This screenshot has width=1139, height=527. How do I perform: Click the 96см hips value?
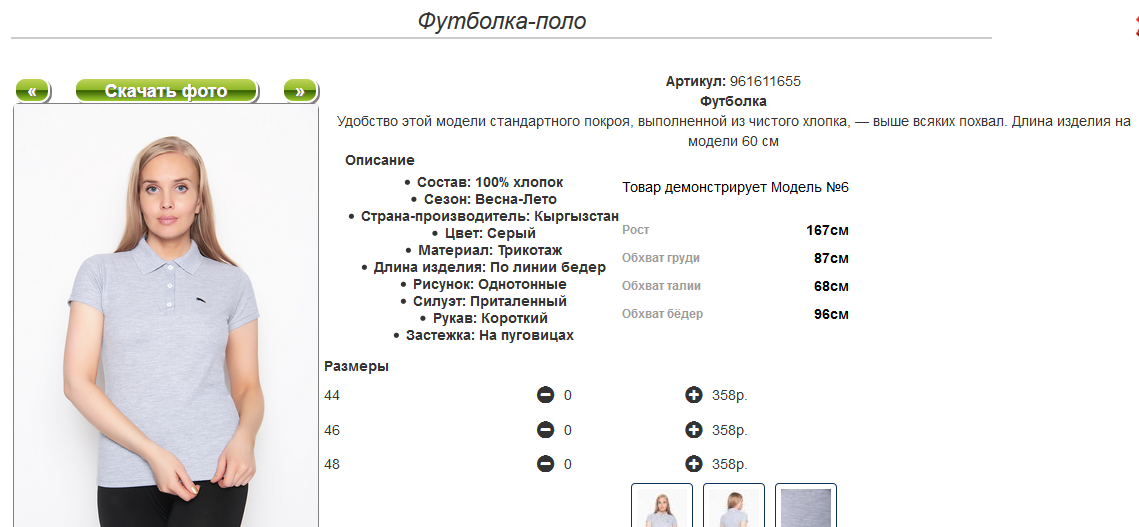(x=832, y=315)
